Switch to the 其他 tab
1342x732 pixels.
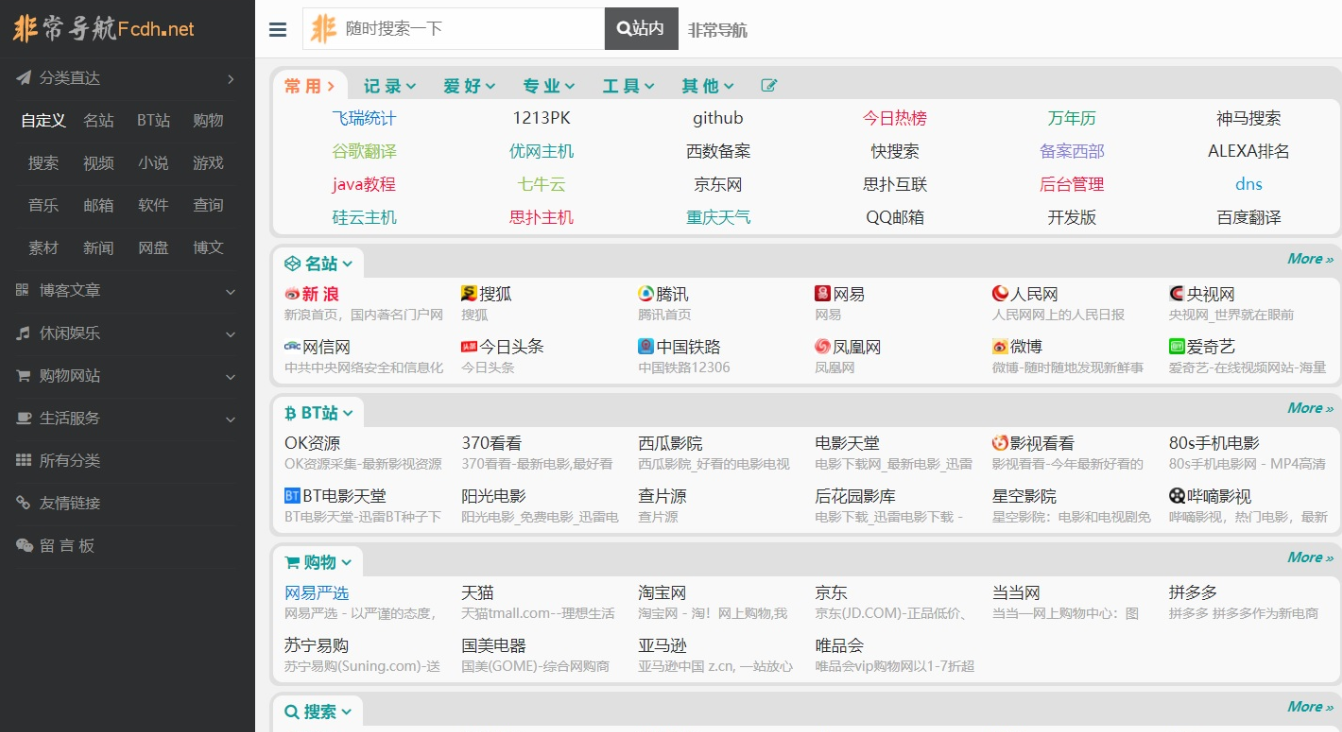(x=708, y=86)
